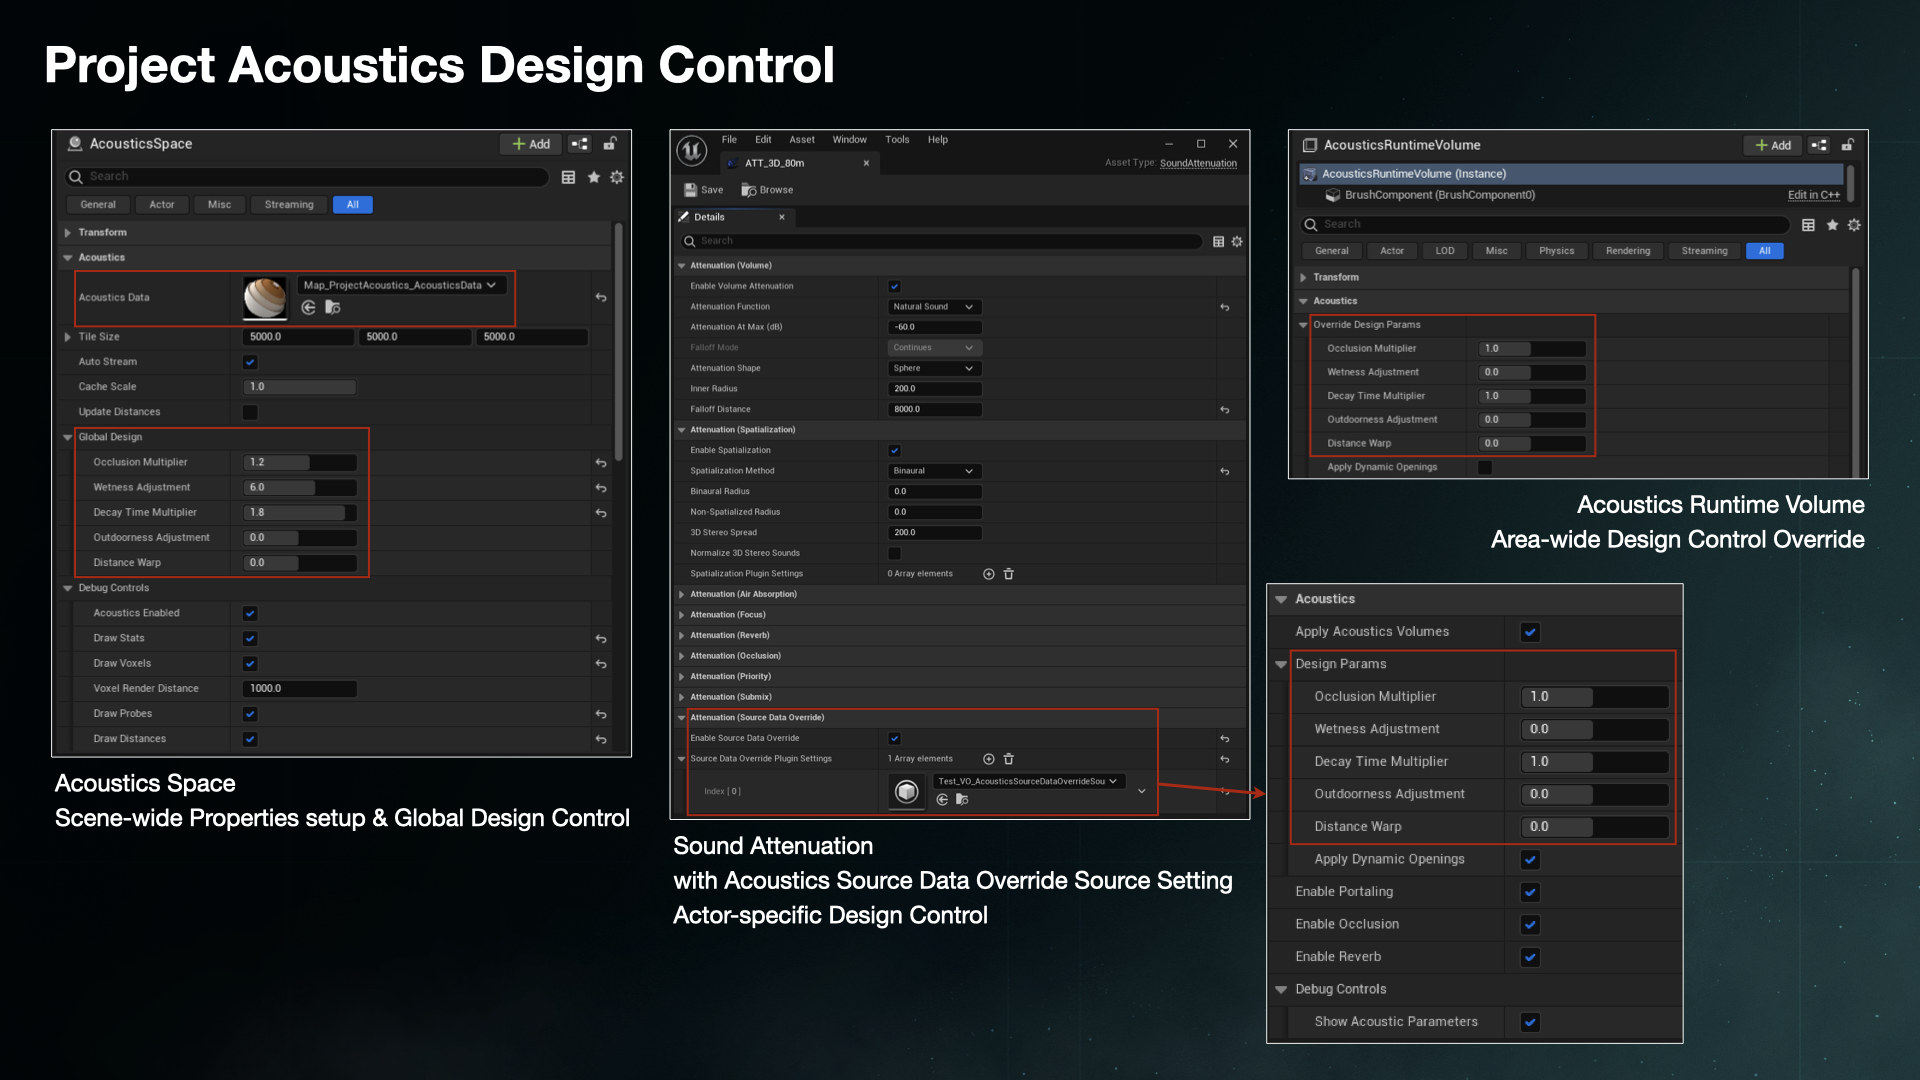This screenshot has height=1080, width=1920.
Task: Open Attenuation Function Natural Sound dropdown
Action: (x=934, y=307)
